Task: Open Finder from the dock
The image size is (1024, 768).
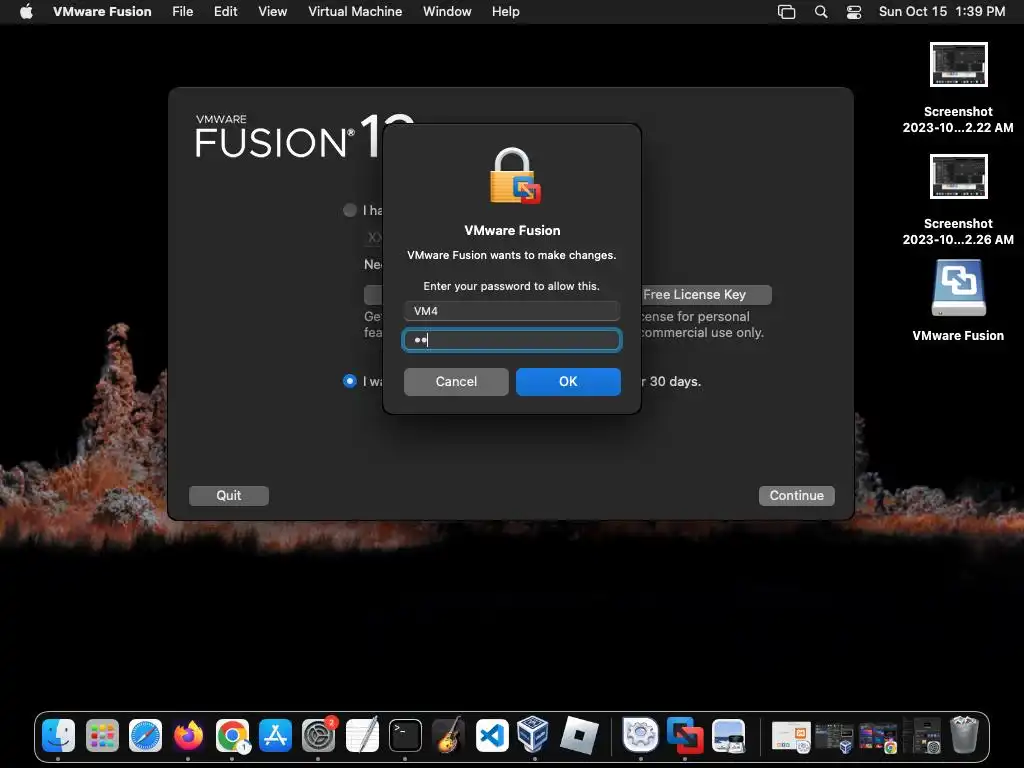Action: pyautogui.click(x=59, y=736)
